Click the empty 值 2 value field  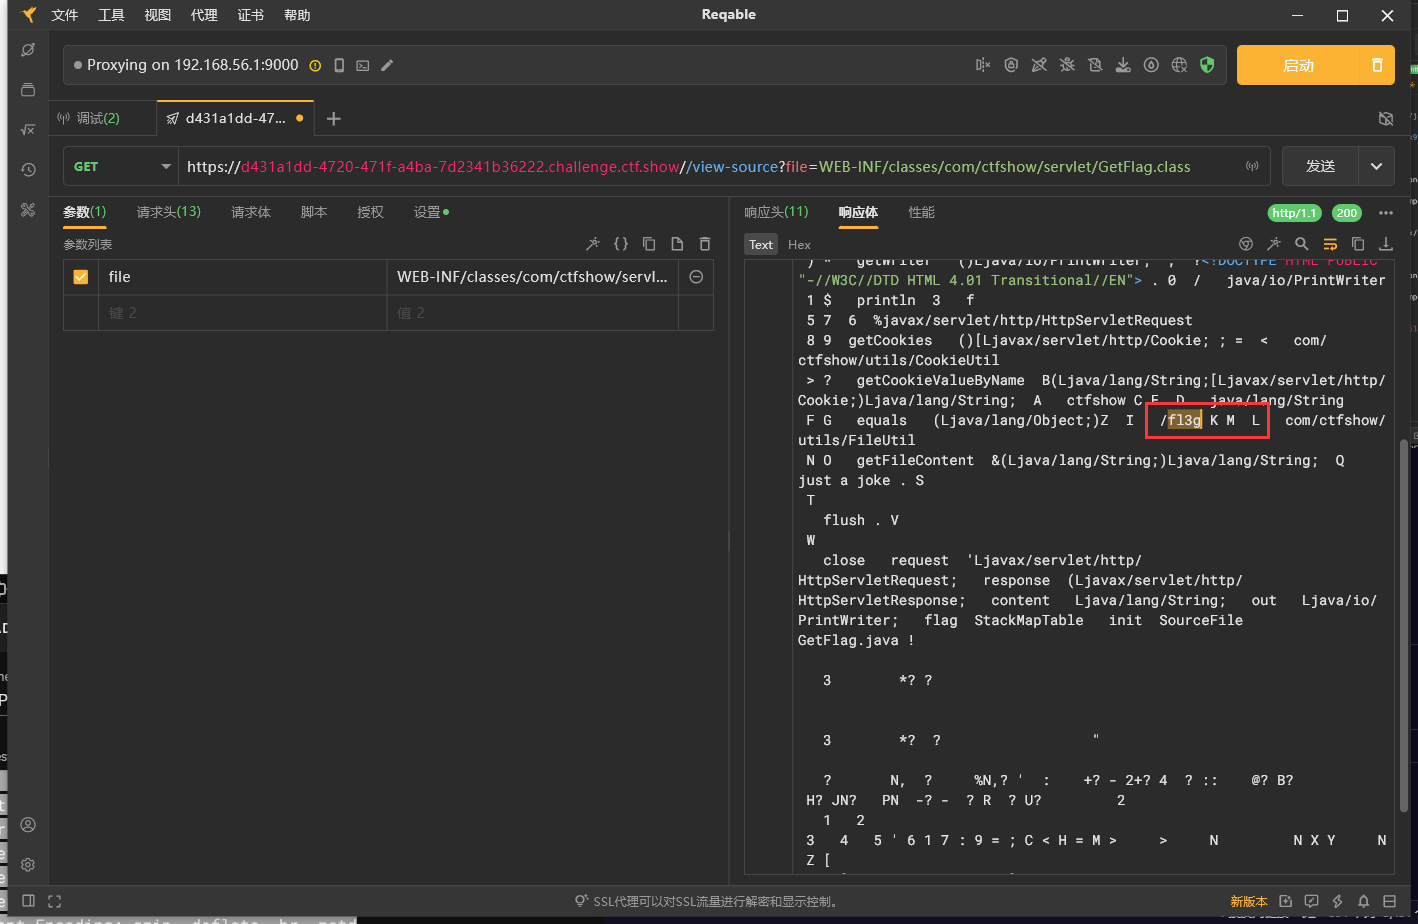pos(532,313)
